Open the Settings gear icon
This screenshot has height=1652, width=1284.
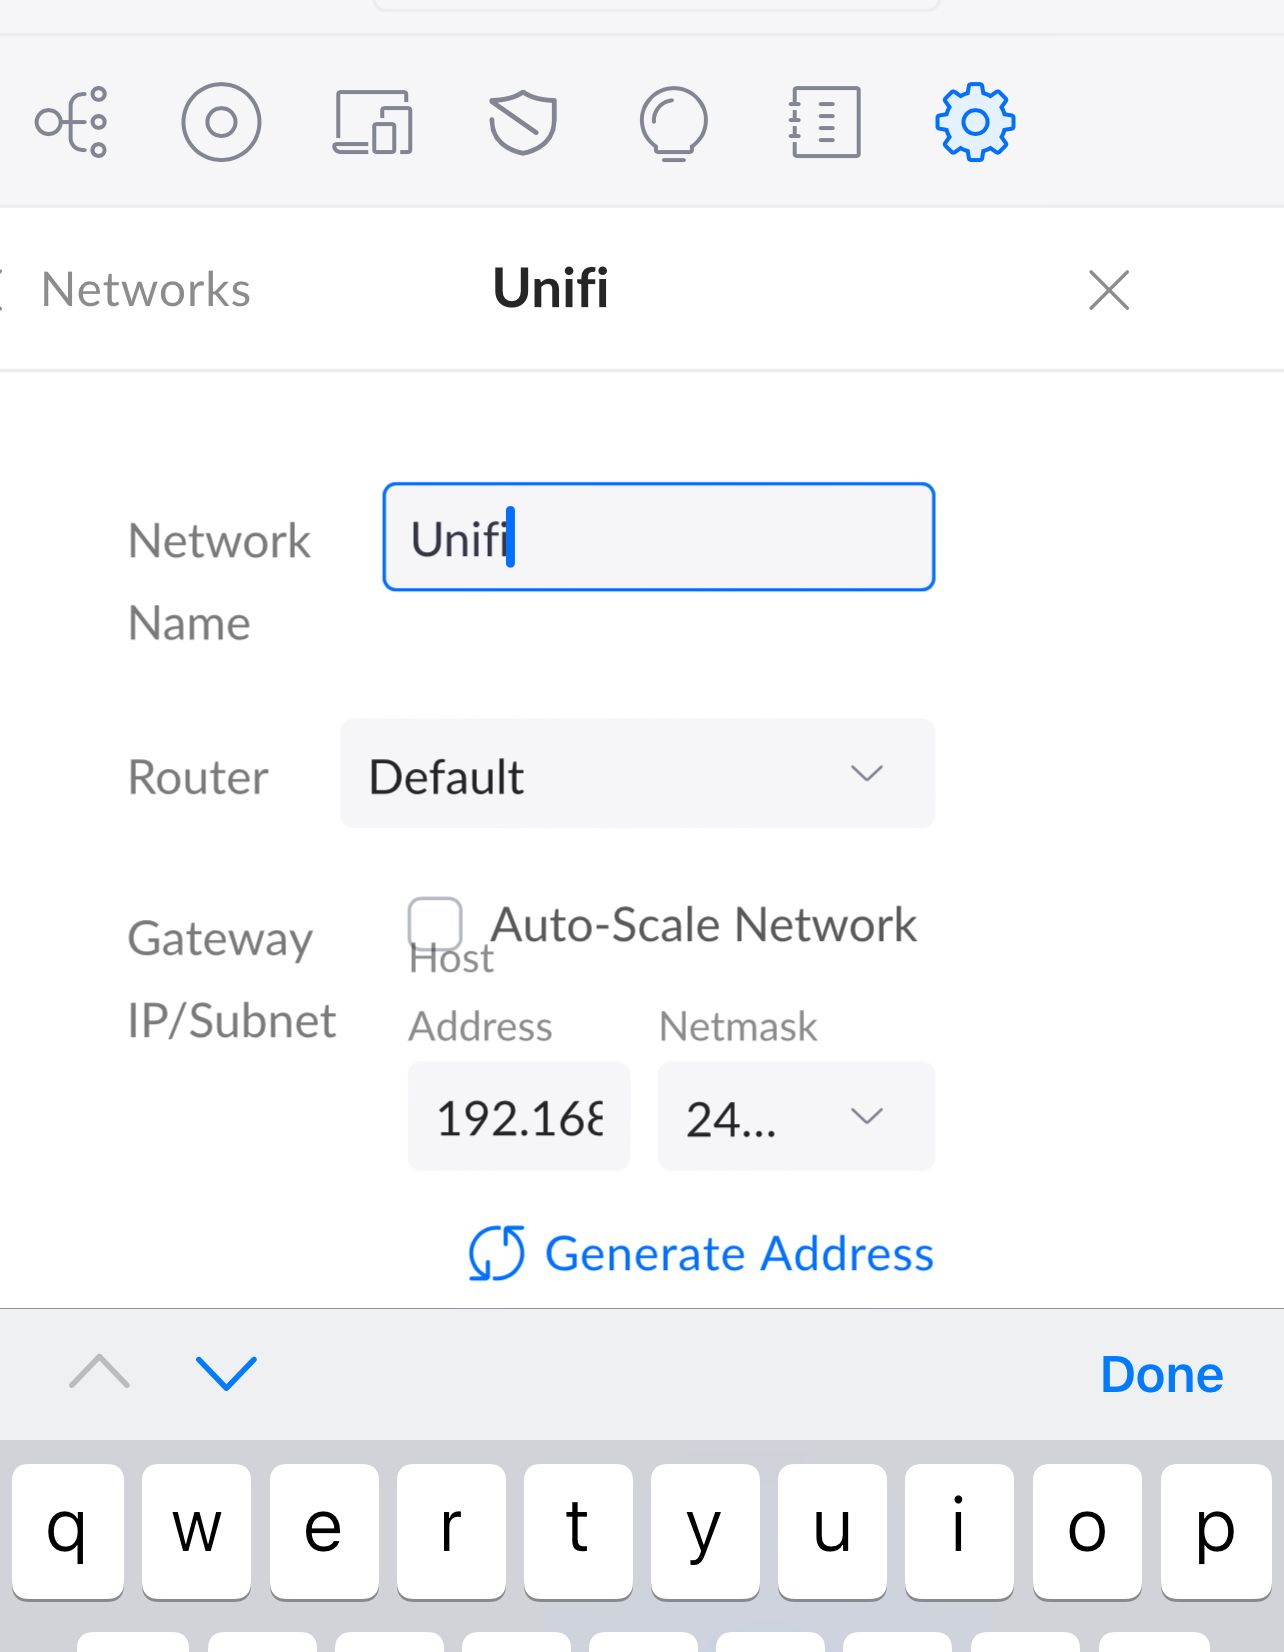pos(975,122)
